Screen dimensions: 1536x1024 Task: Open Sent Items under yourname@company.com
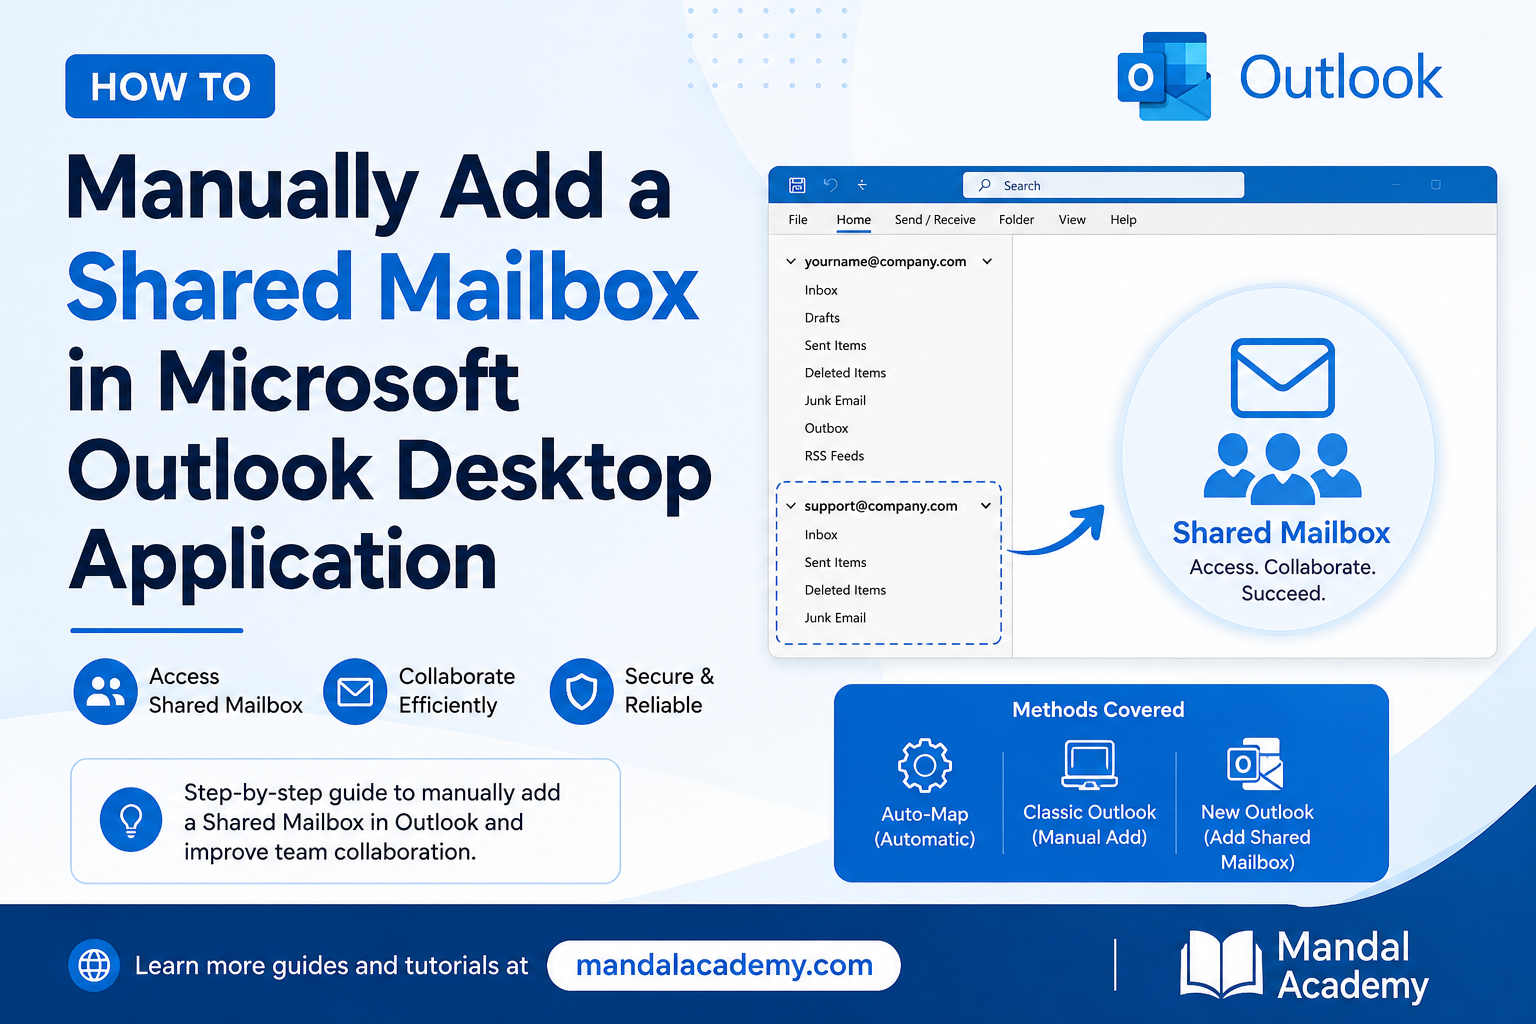pos(835,345)
